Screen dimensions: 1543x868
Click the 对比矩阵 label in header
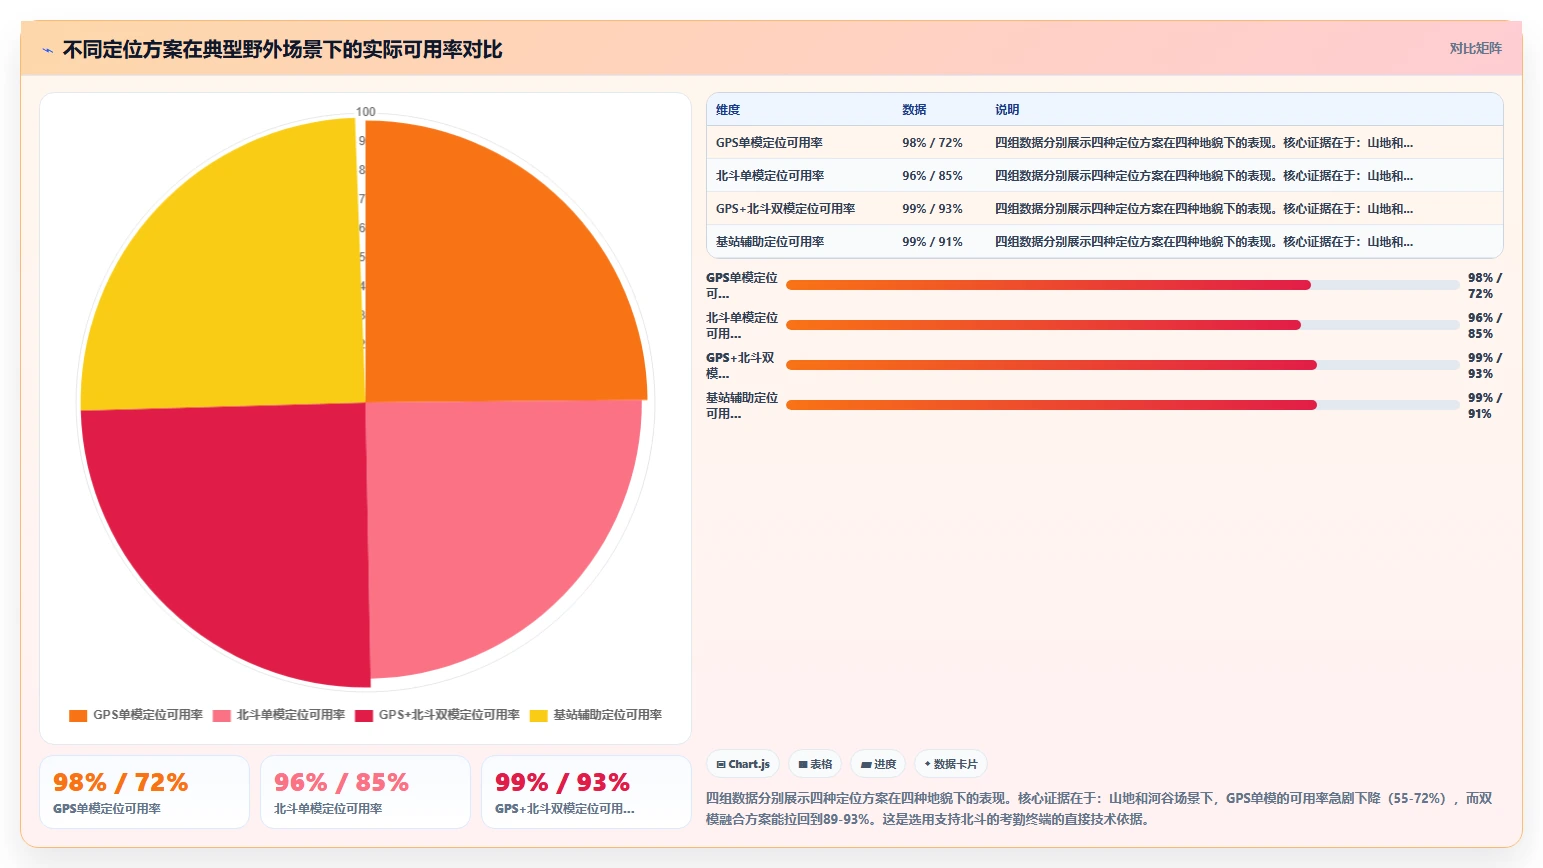click(1476, 48)
